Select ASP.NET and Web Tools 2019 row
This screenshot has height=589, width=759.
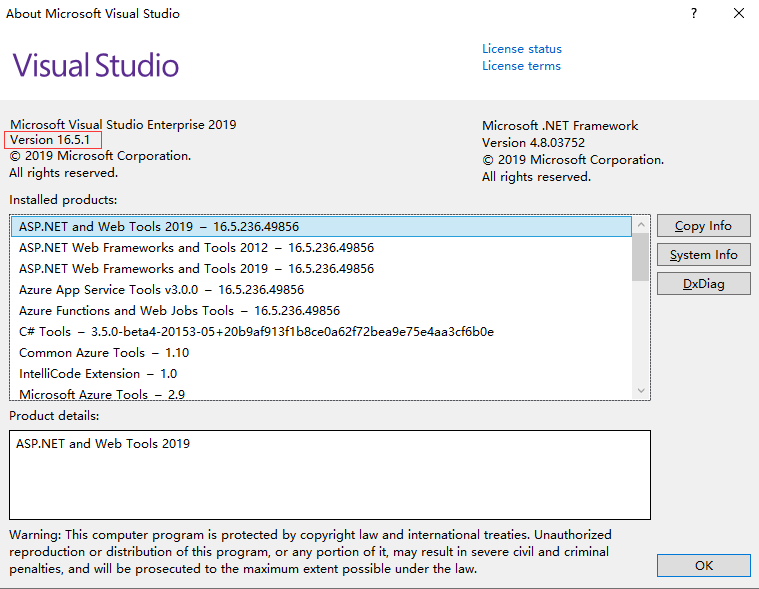pyautogui.click(x=321, y=227)
